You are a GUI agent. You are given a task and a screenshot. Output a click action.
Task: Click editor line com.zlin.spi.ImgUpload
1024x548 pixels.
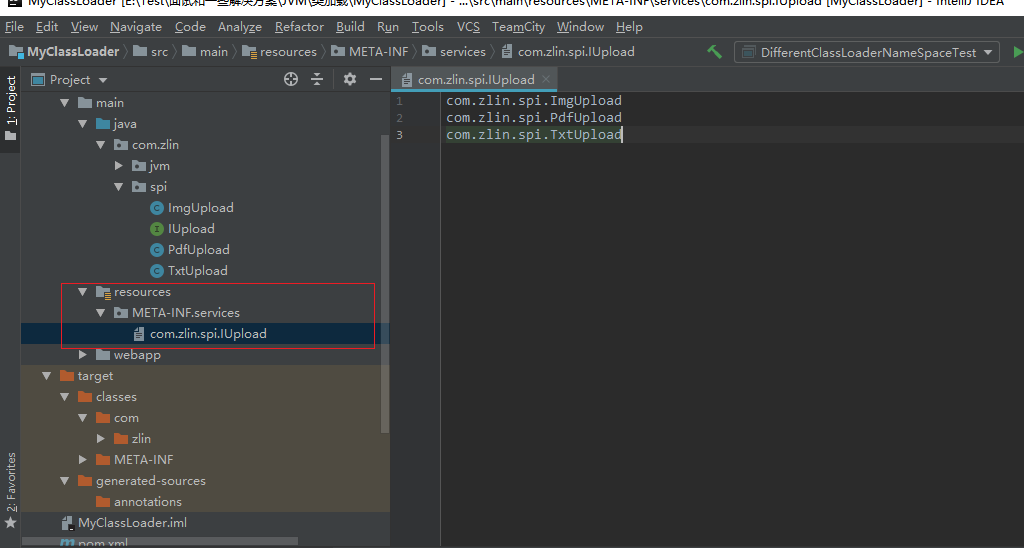[x=534, y=101]
